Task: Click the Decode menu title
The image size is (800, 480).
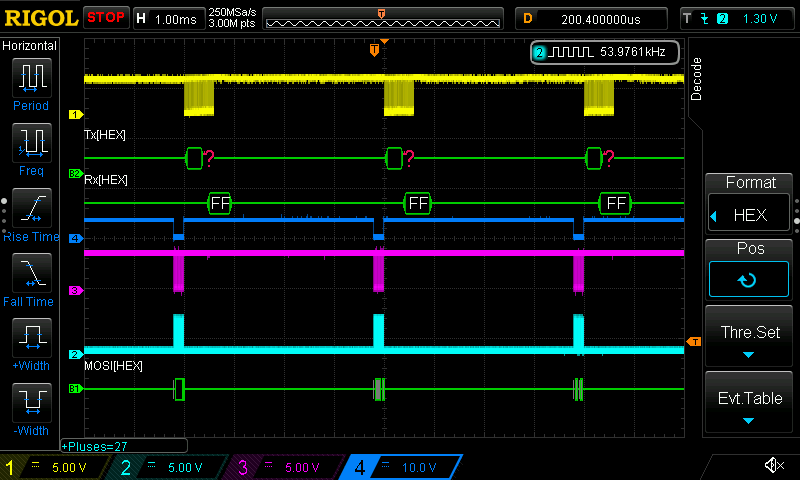Action: pos(697,78)
